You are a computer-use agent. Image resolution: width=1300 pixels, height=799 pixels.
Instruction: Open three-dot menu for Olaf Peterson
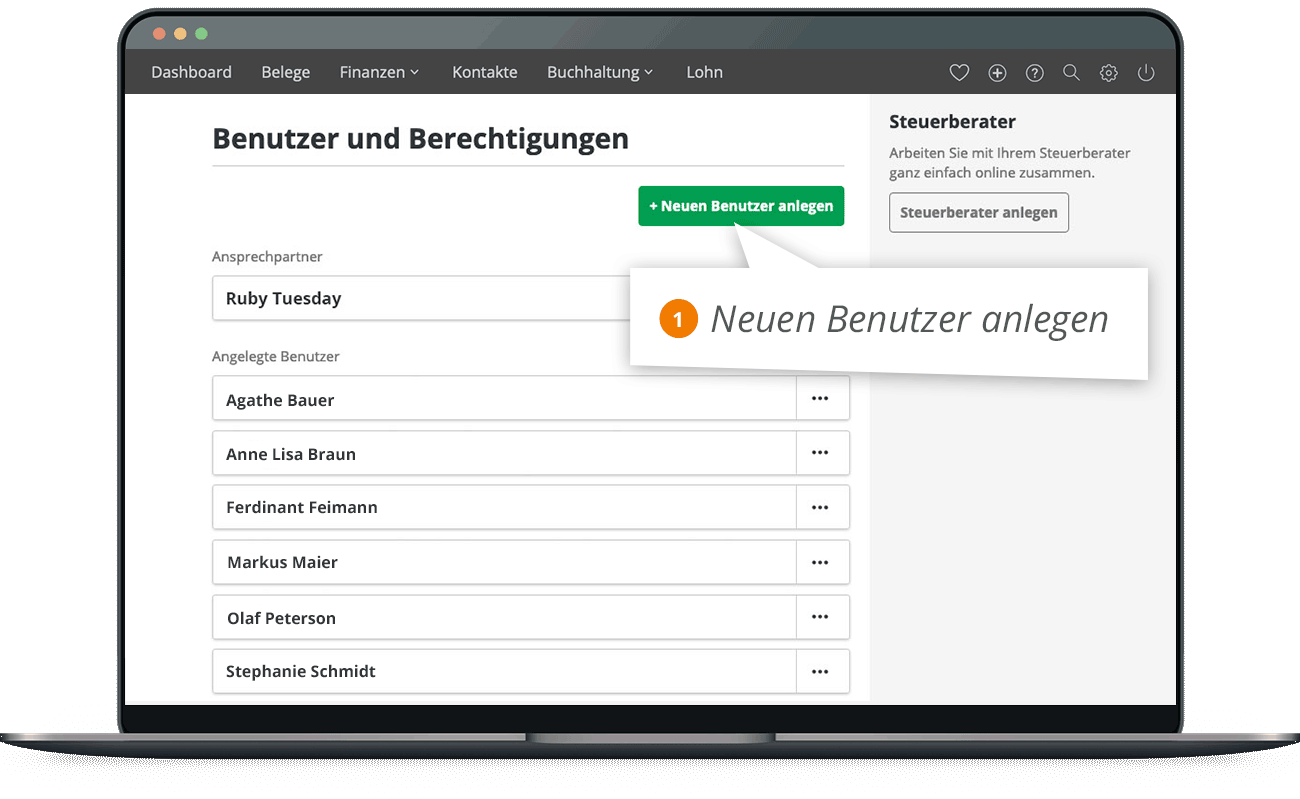[x=821, y=618]
